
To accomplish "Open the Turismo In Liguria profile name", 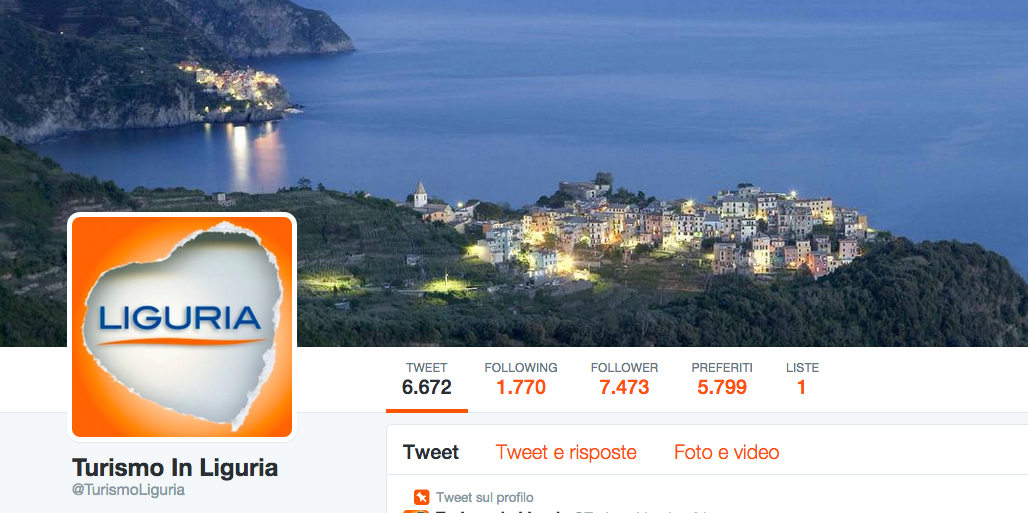I will (x=174, y=468).
